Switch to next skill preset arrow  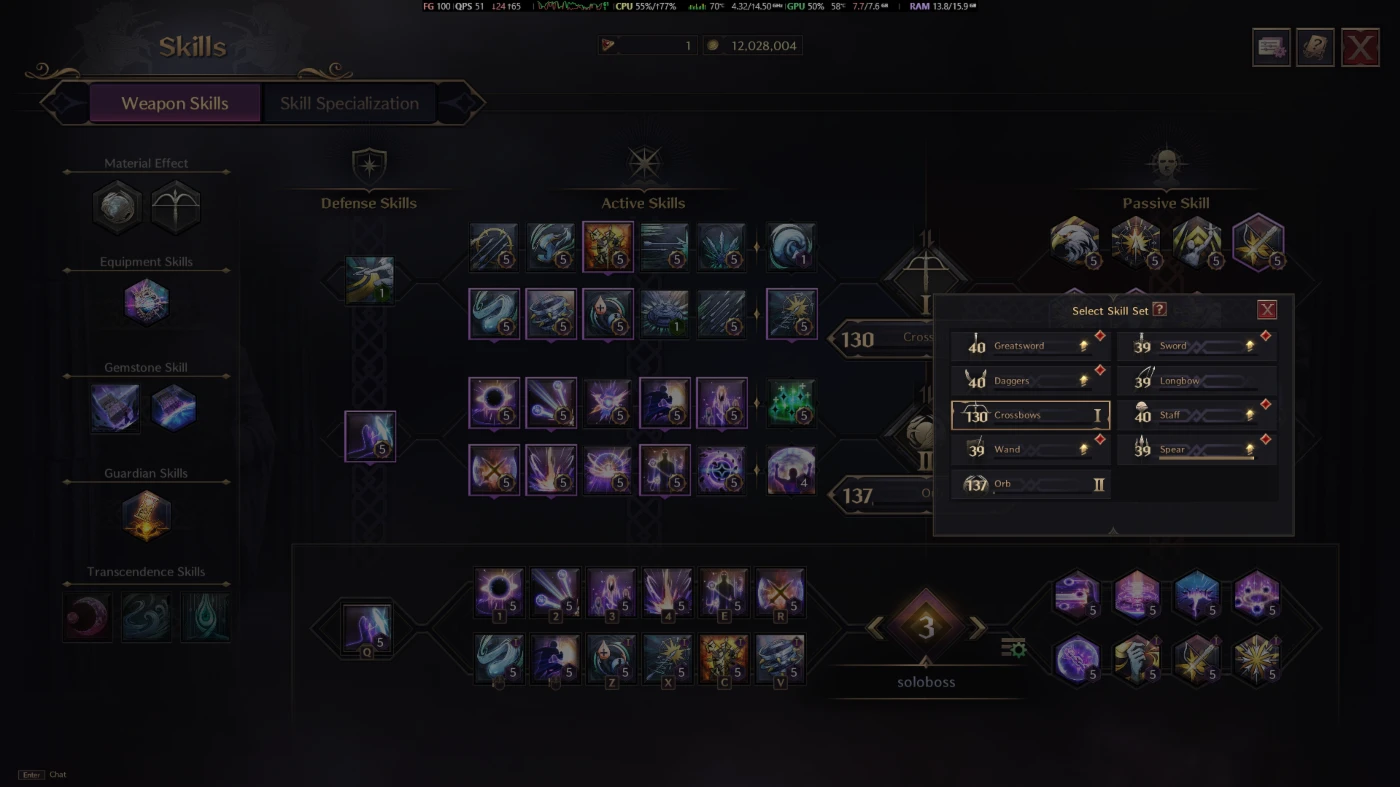coord(977,627)
